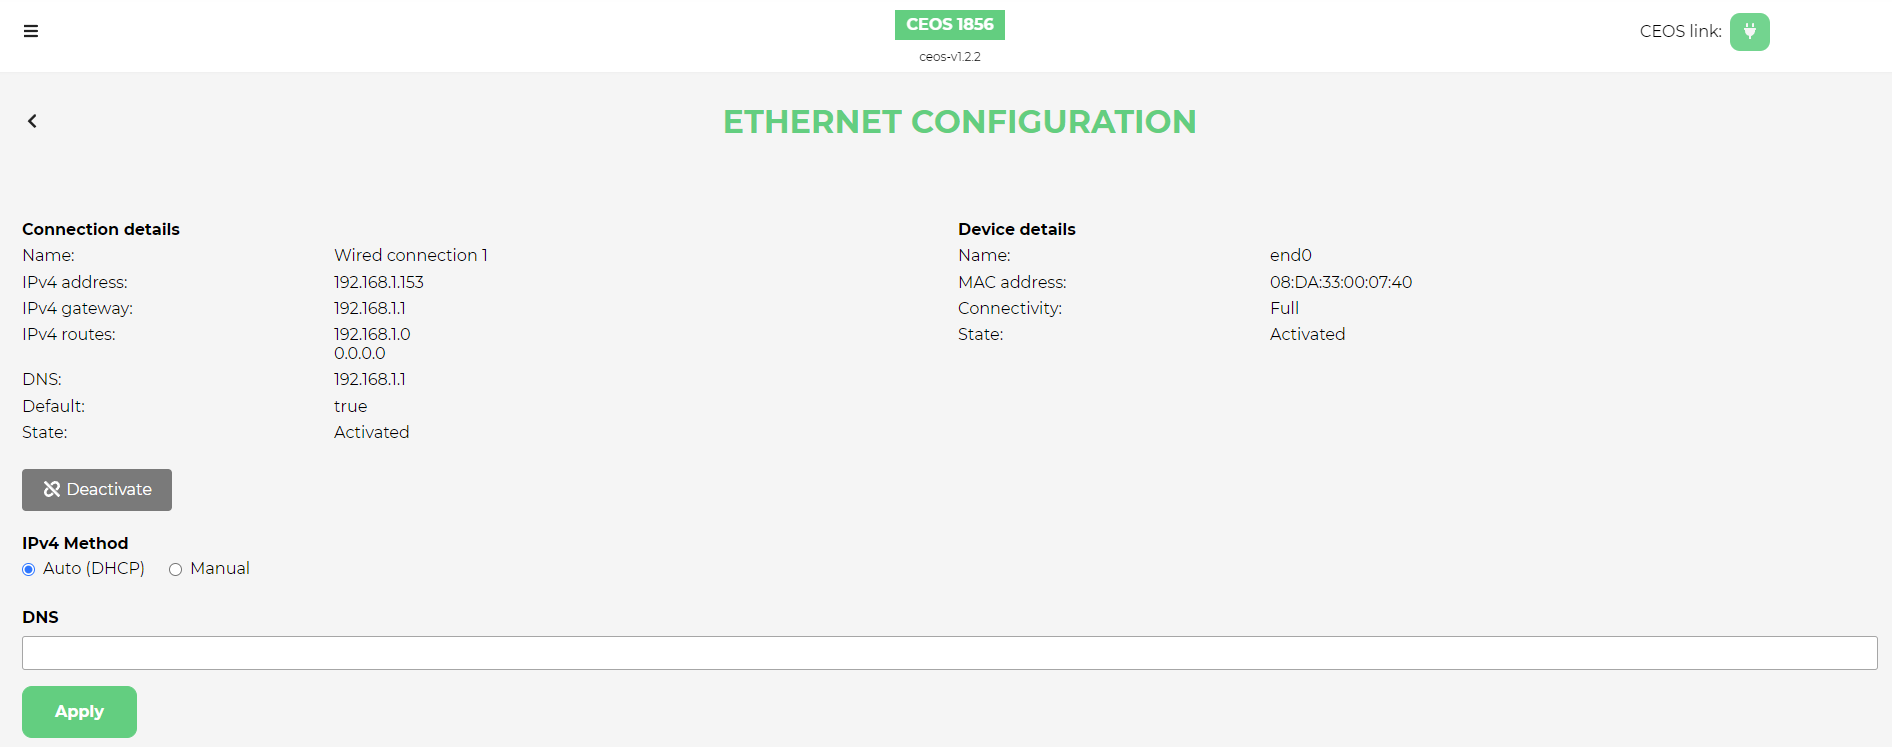Click the CEOS link plug icon
Image resolution: width=1892 pixels, height=747 pixels.
pyautogui.click(x=1749, y=32)
